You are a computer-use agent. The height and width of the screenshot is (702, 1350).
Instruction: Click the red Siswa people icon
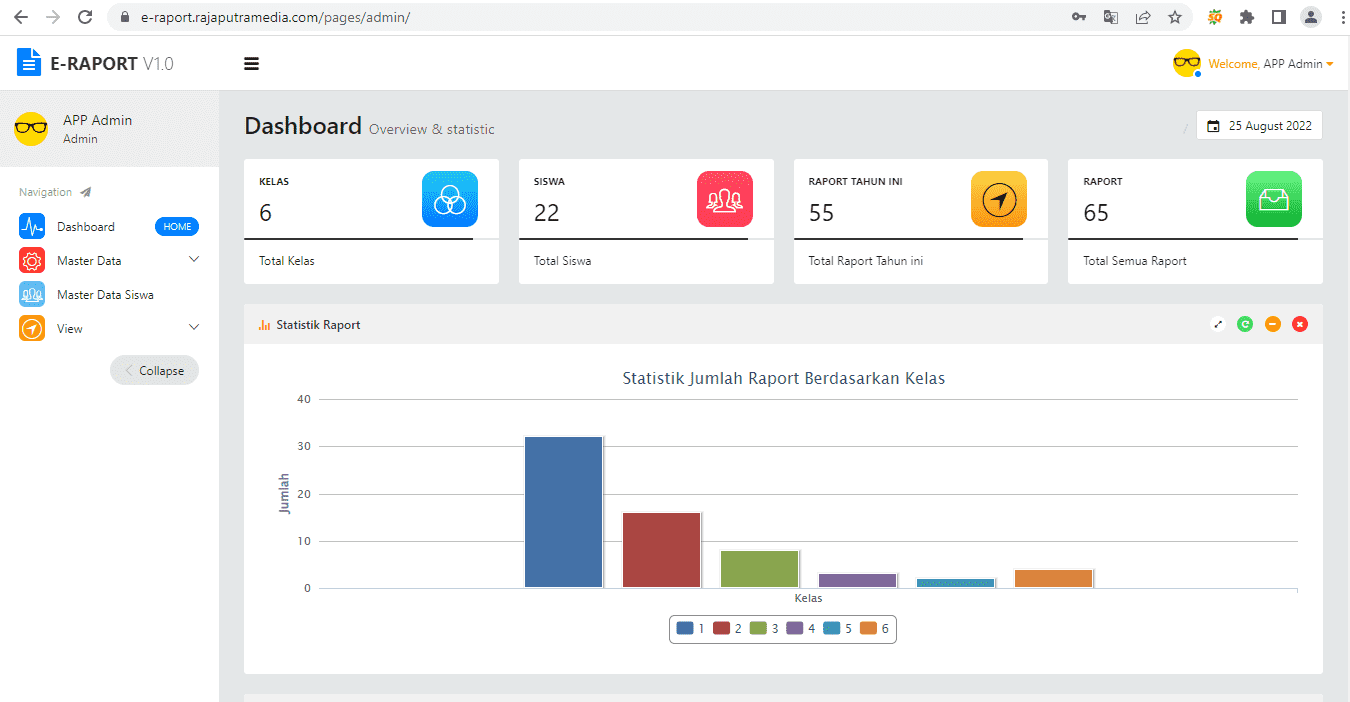(724, 199)
